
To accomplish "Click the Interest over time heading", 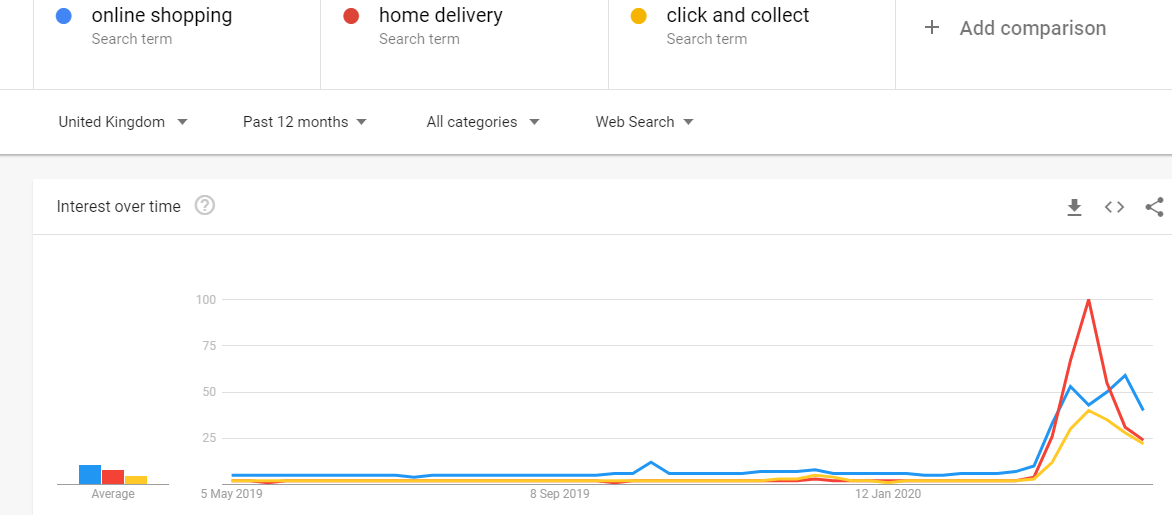I will [119, 206].
